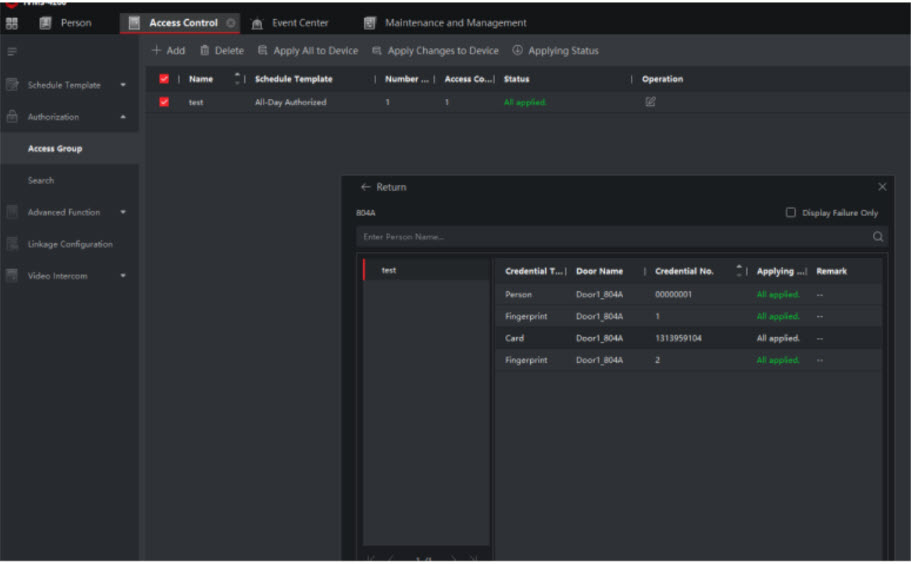The height and width of the screenshot is (564, 911).
Task: Uncheck the test access group row checkbox
Action: 164,102
